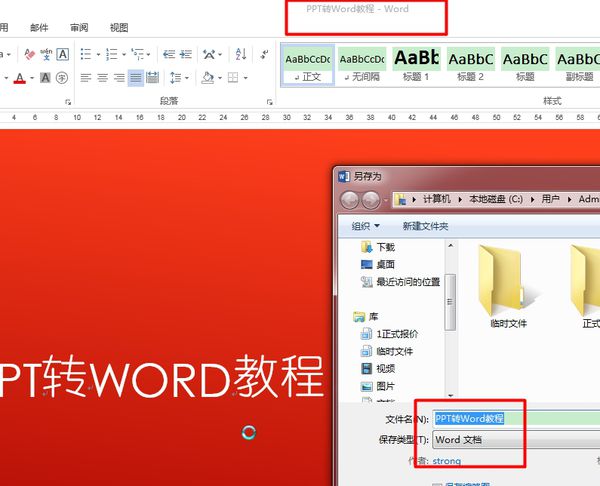Apply numbered list formatting
The height and width of the screenshot is (486, 600).
coord(111,54)
